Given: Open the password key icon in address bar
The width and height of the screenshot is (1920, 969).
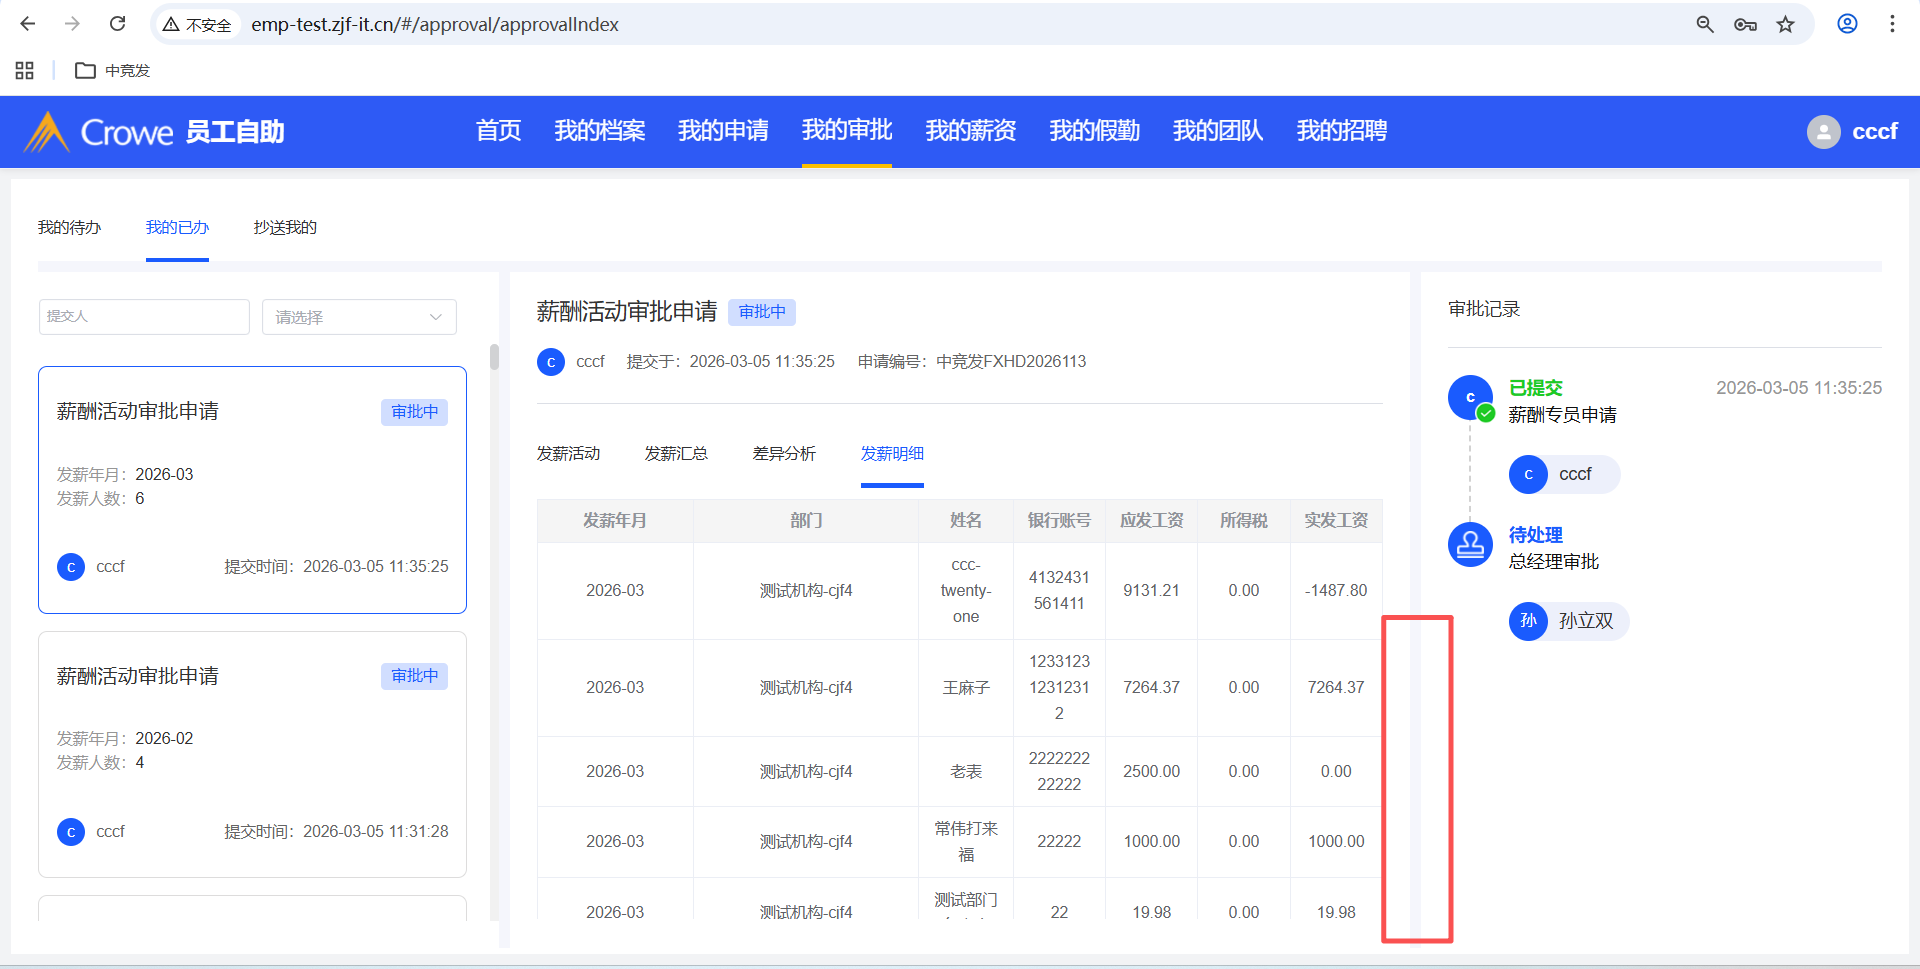Looking at the screenshot, I should [1745, 25].
